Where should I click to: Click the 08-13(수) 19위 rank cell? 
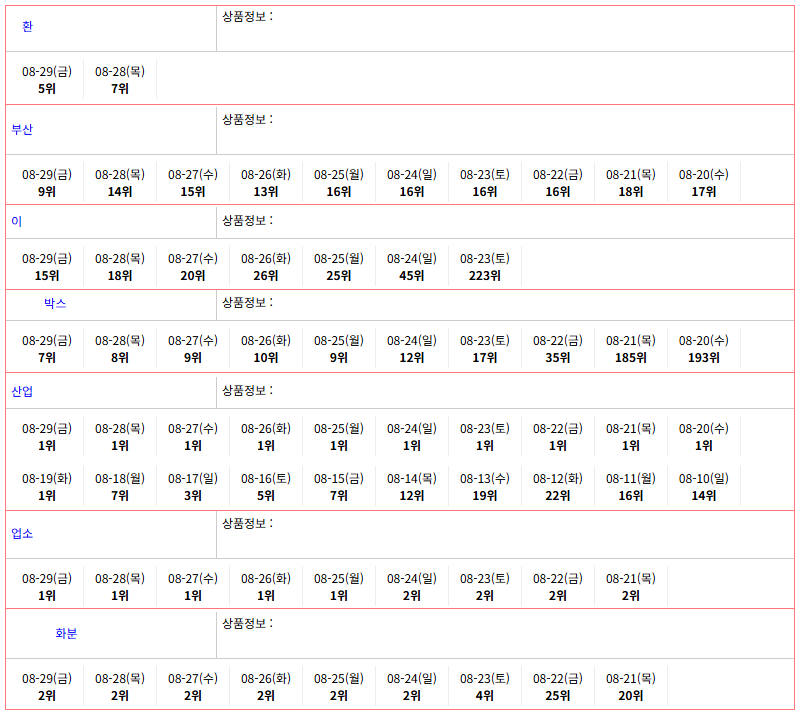pos(485,487)
